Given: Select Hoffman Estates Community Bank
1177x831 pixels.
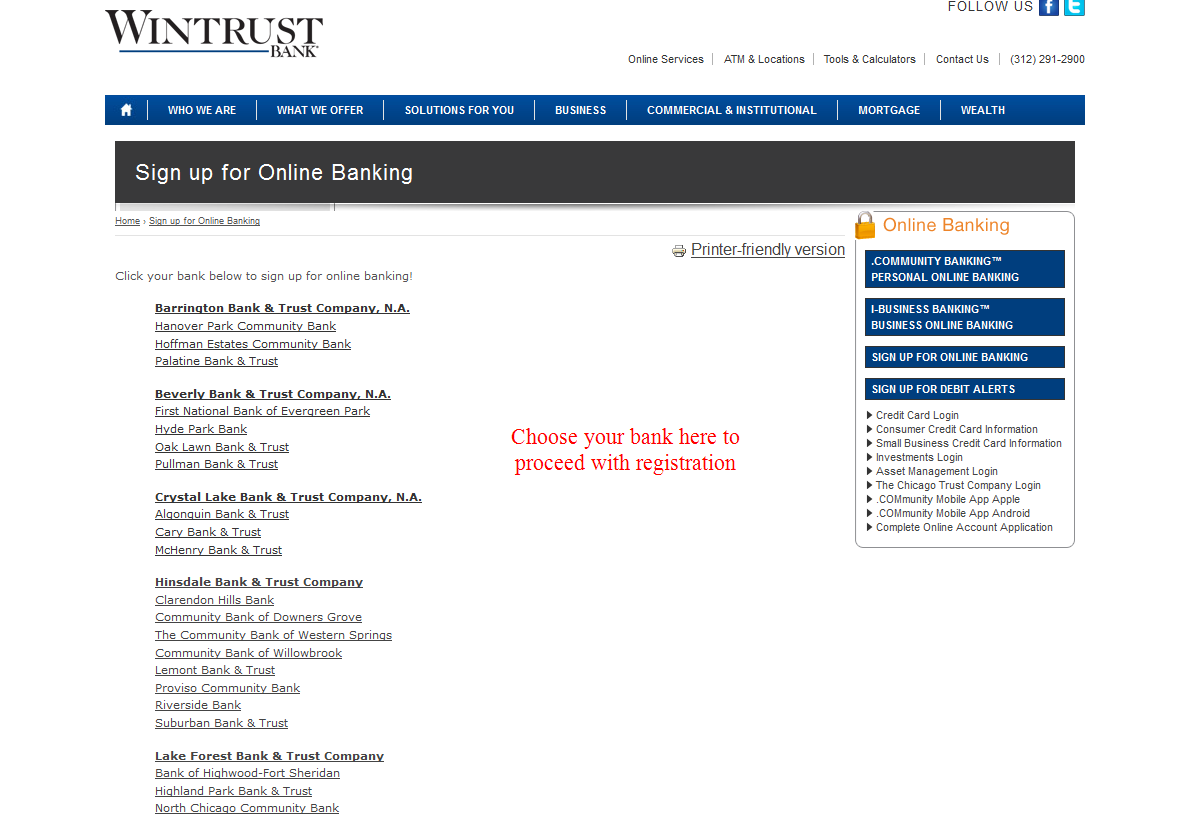Looking at the screenshot, I should [253, 345].
